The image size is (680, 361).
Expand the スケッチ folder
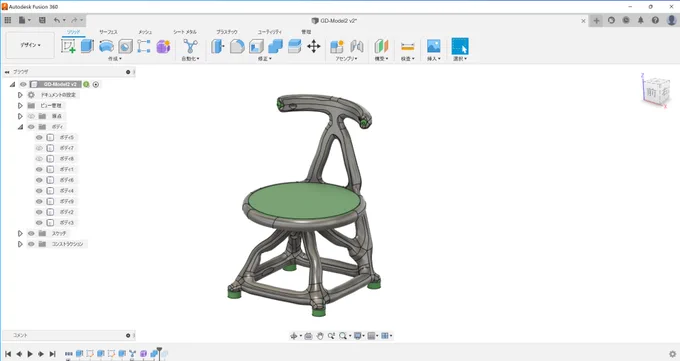click(x=20, y=233)
